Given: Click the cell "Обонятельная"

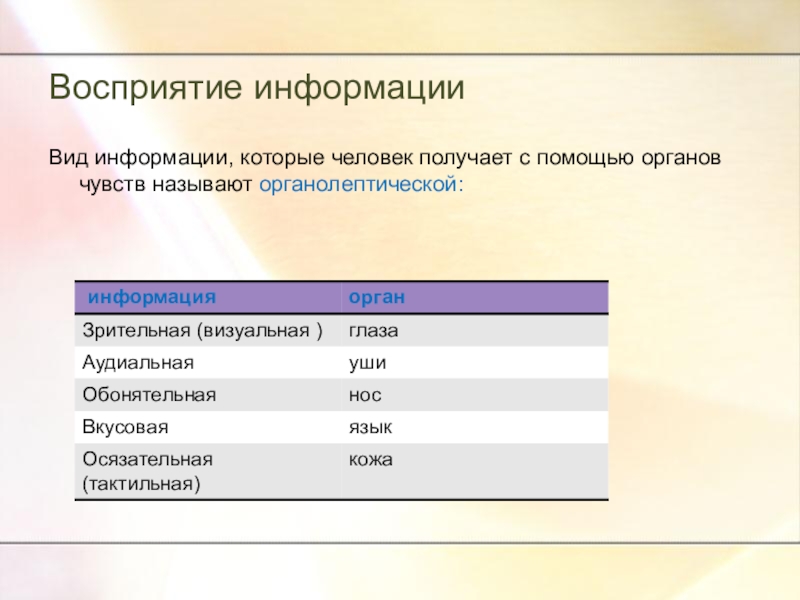Looking at the screenshot, I should click(x=208, y=395).
